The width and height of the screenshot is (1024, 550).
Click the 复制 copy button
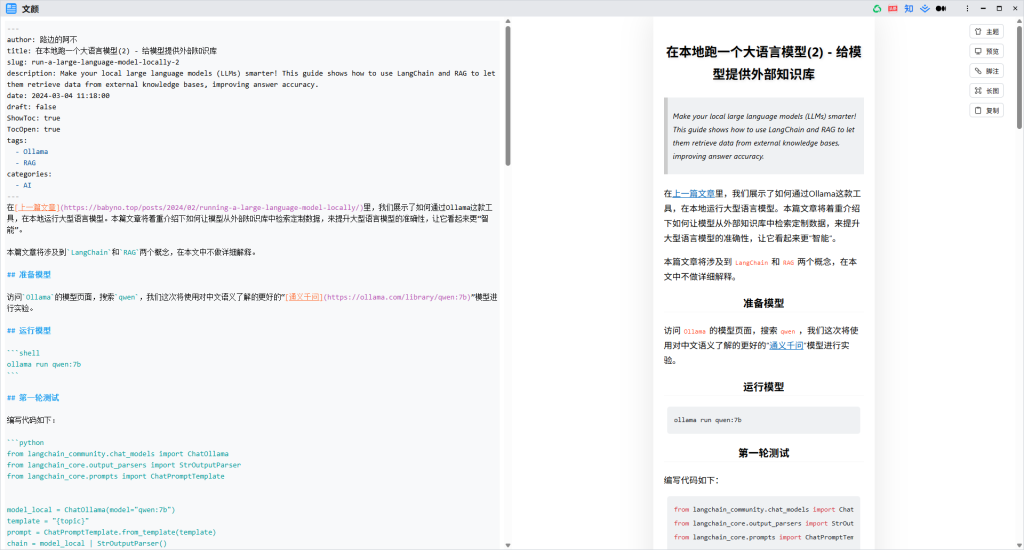coord(987,110)
